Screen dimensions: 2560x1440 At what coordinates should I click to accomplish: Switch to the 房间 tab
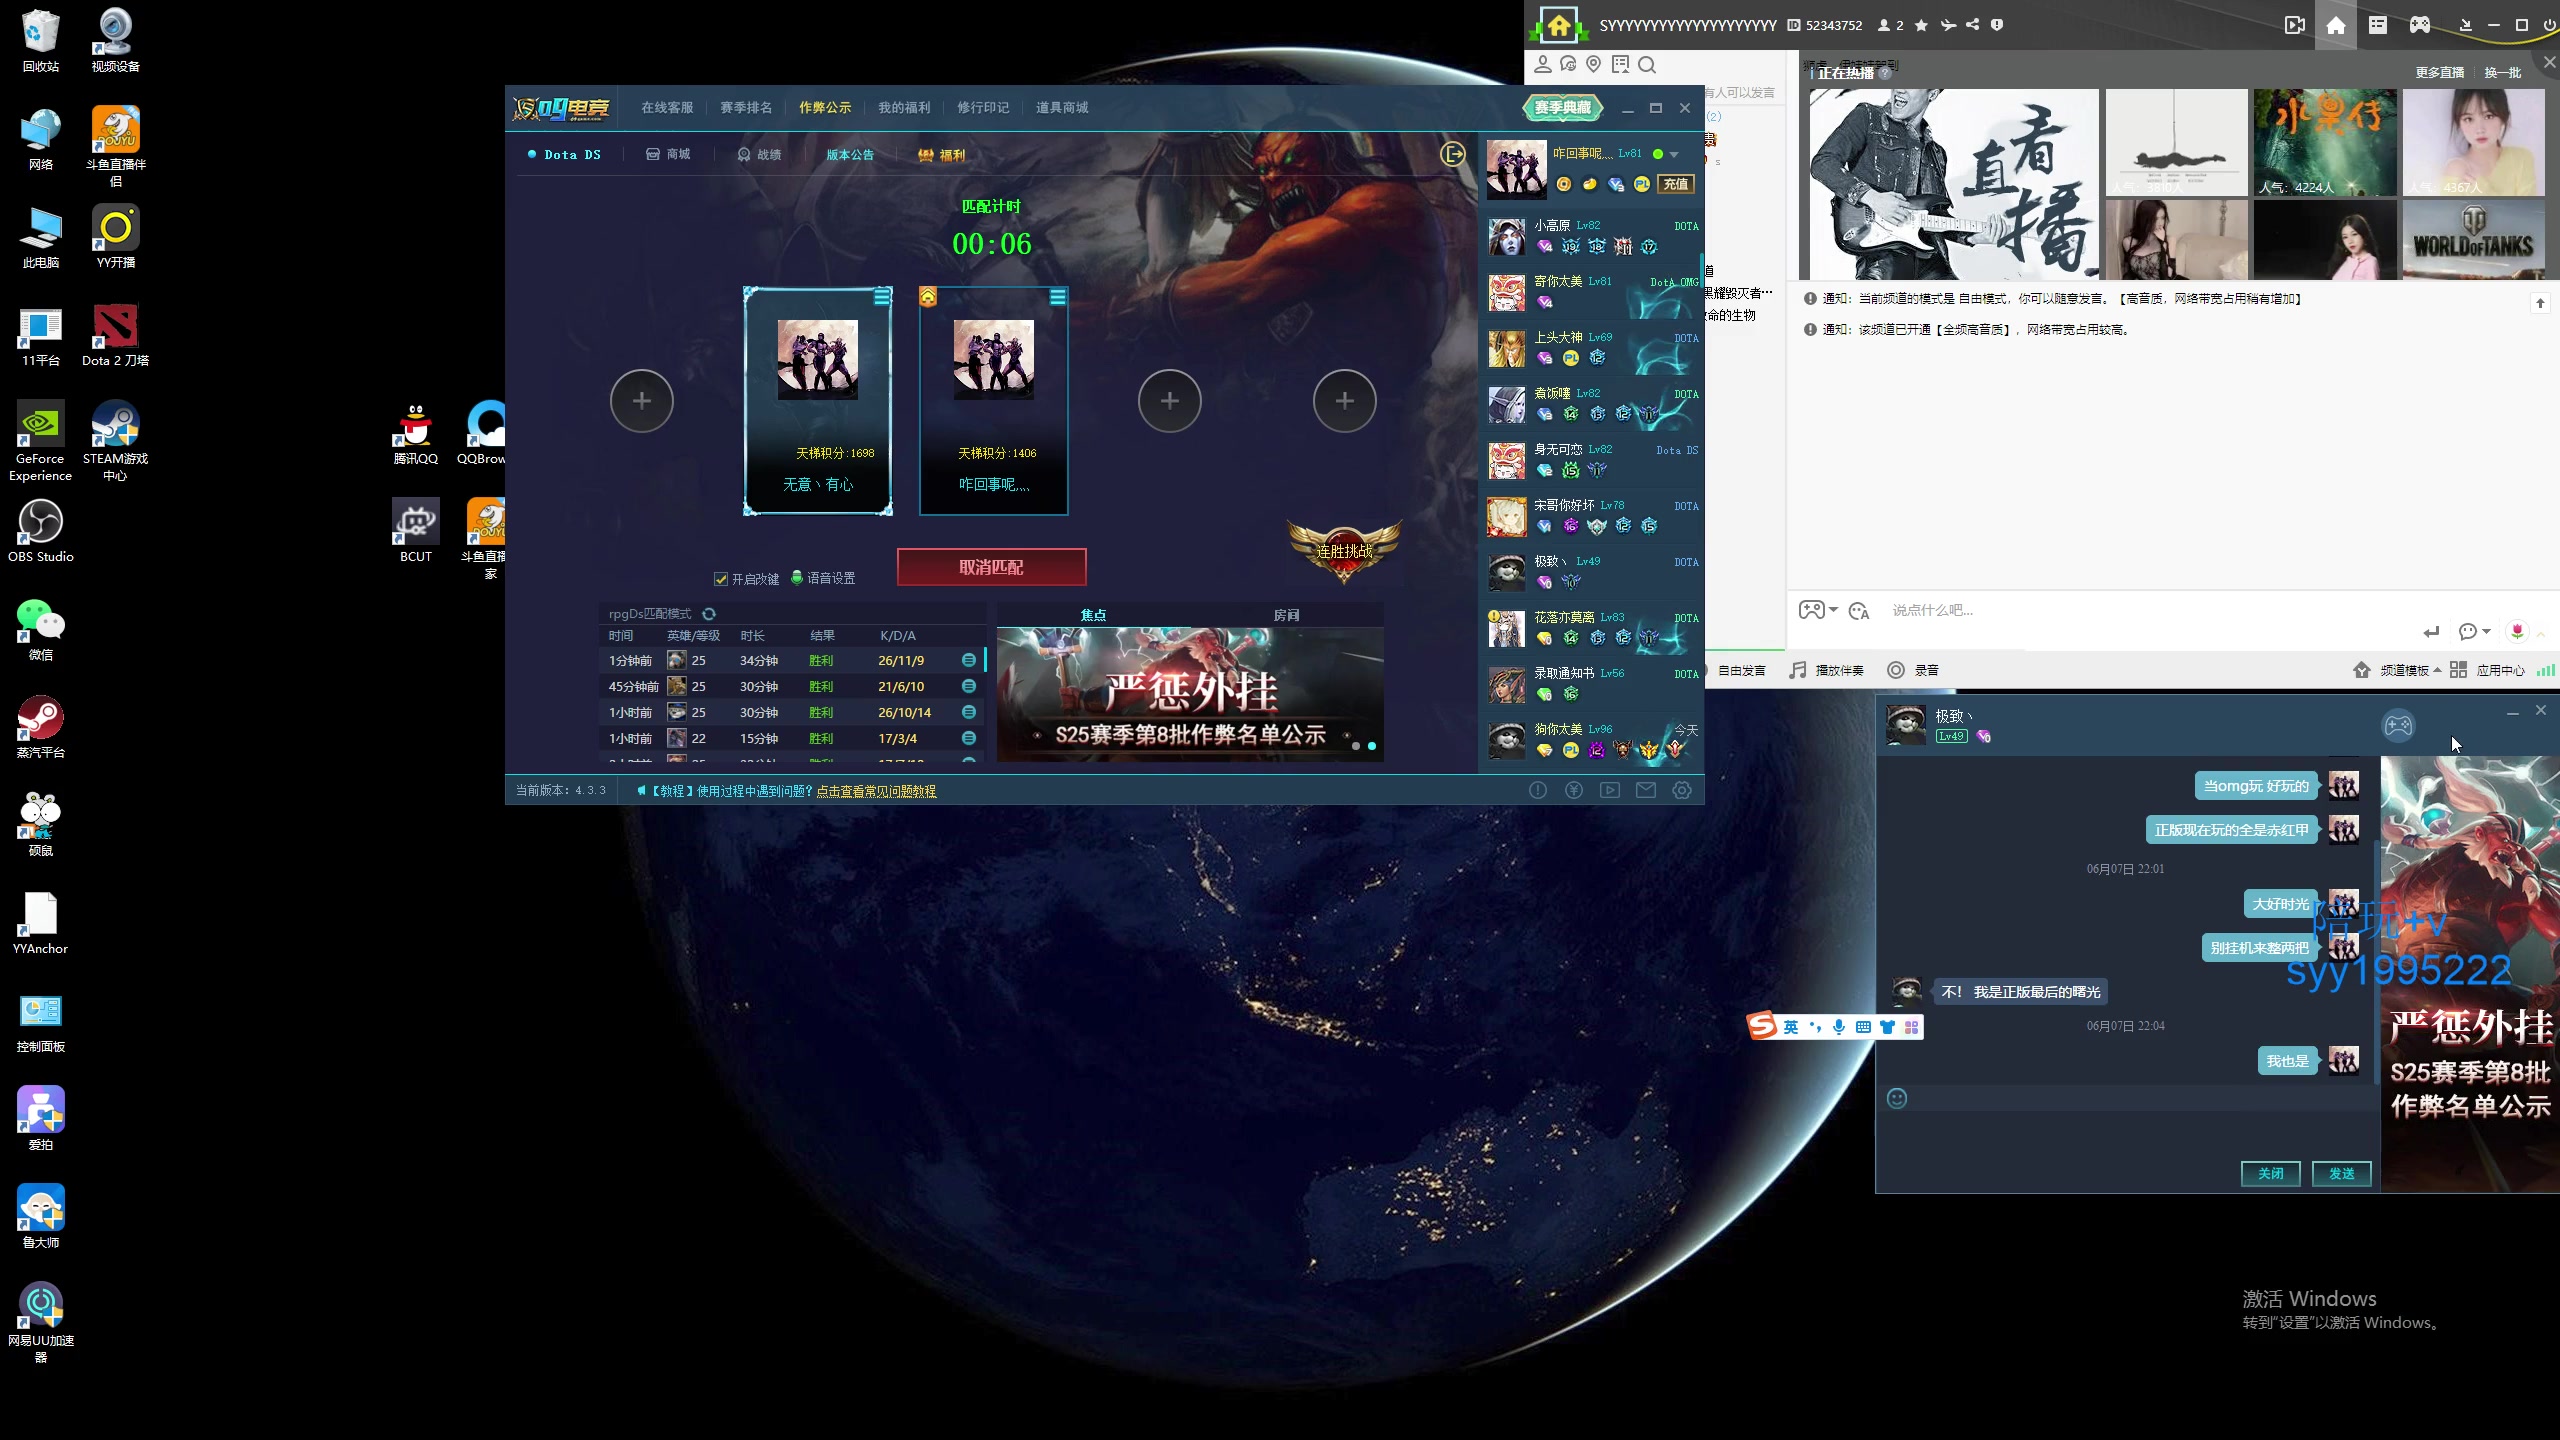point(1287,615)
